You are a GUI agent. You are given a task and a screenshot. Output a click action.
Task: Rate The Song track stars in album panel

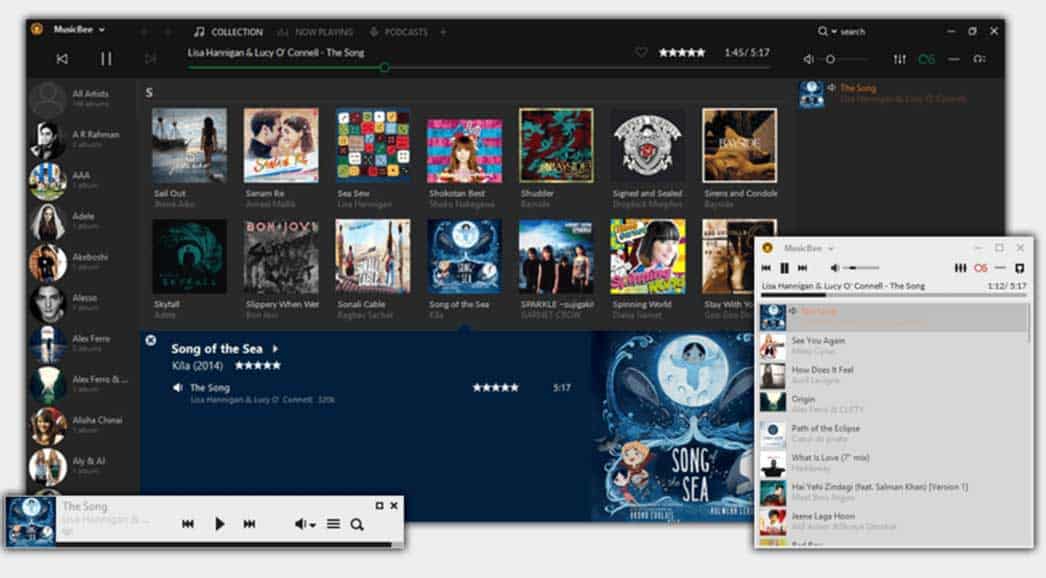click(x=496, y=387)
